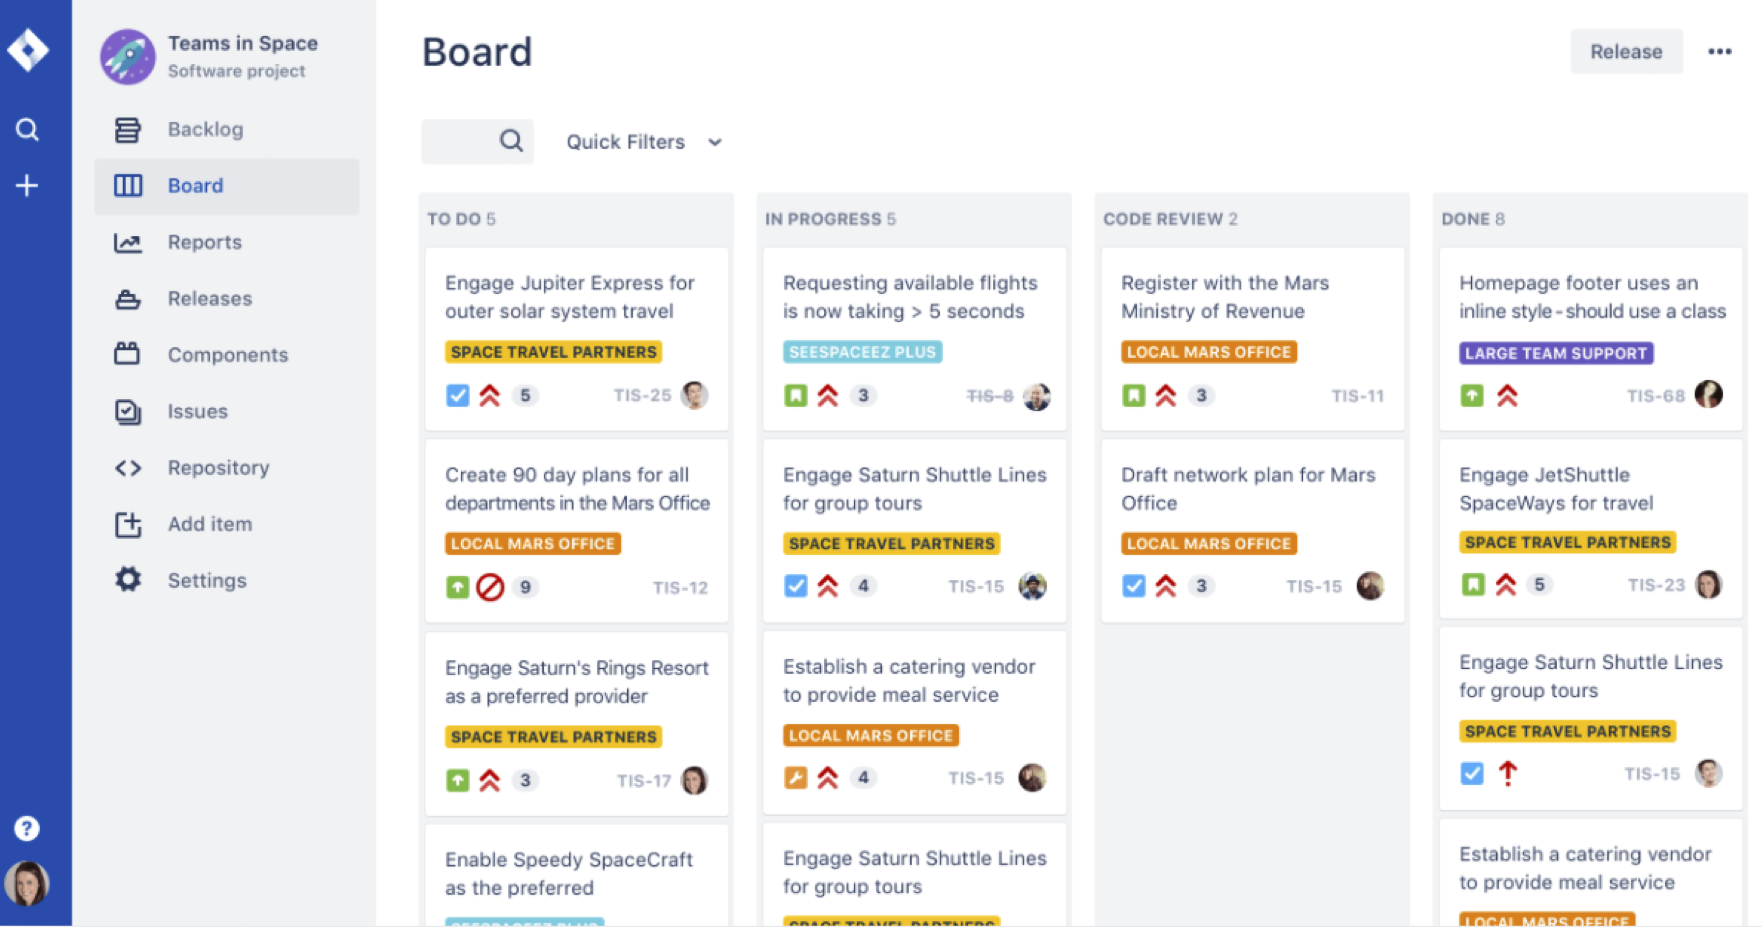Image resolution: width=1762 pixels, height=928 pixels.
Task: Click Add item in the sidebar
Action: [227, 524]
